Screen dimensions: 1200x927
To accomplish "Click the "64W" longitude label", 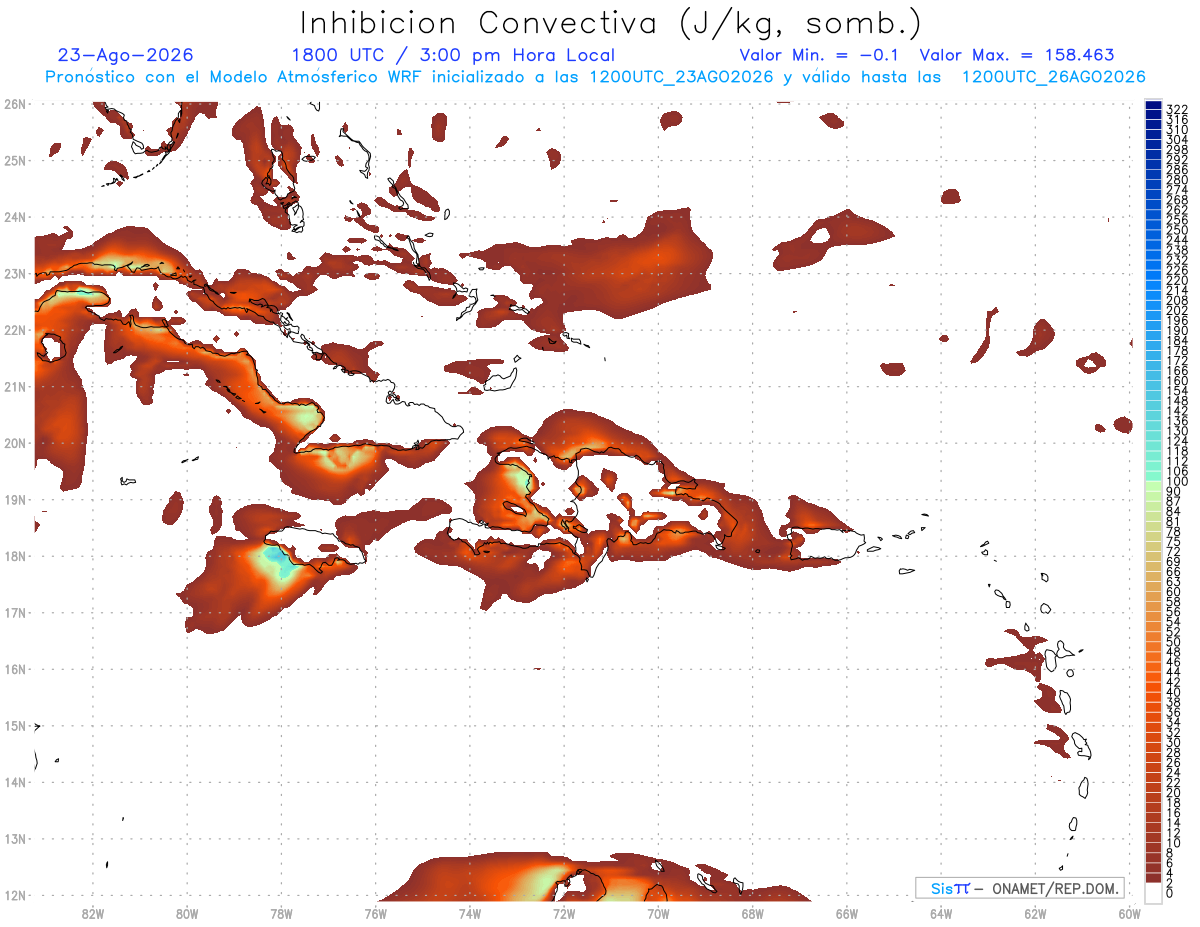I will pyautogui.click(x=940, y=913).
